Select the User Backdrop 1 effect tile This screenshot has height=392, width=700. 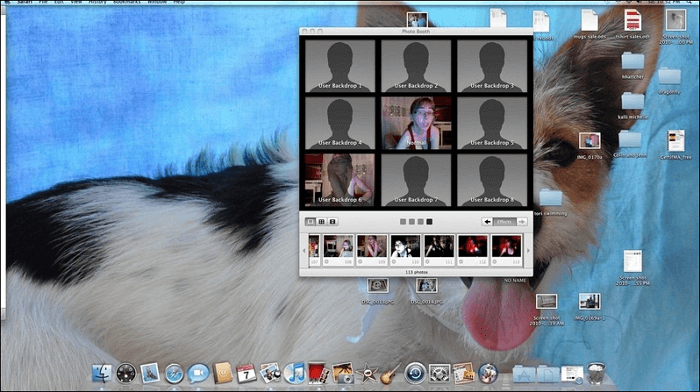(340, 66)
